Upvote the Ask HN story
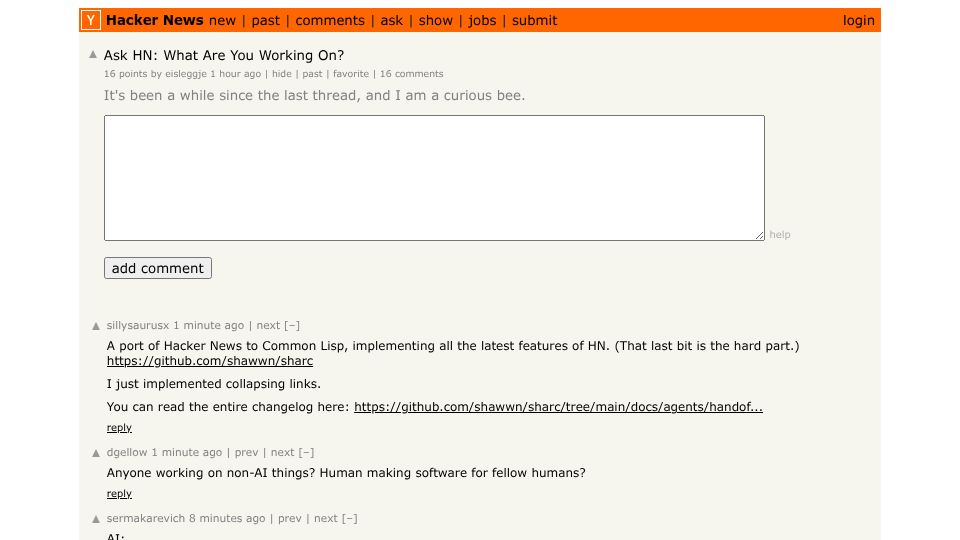 point(93,54)
